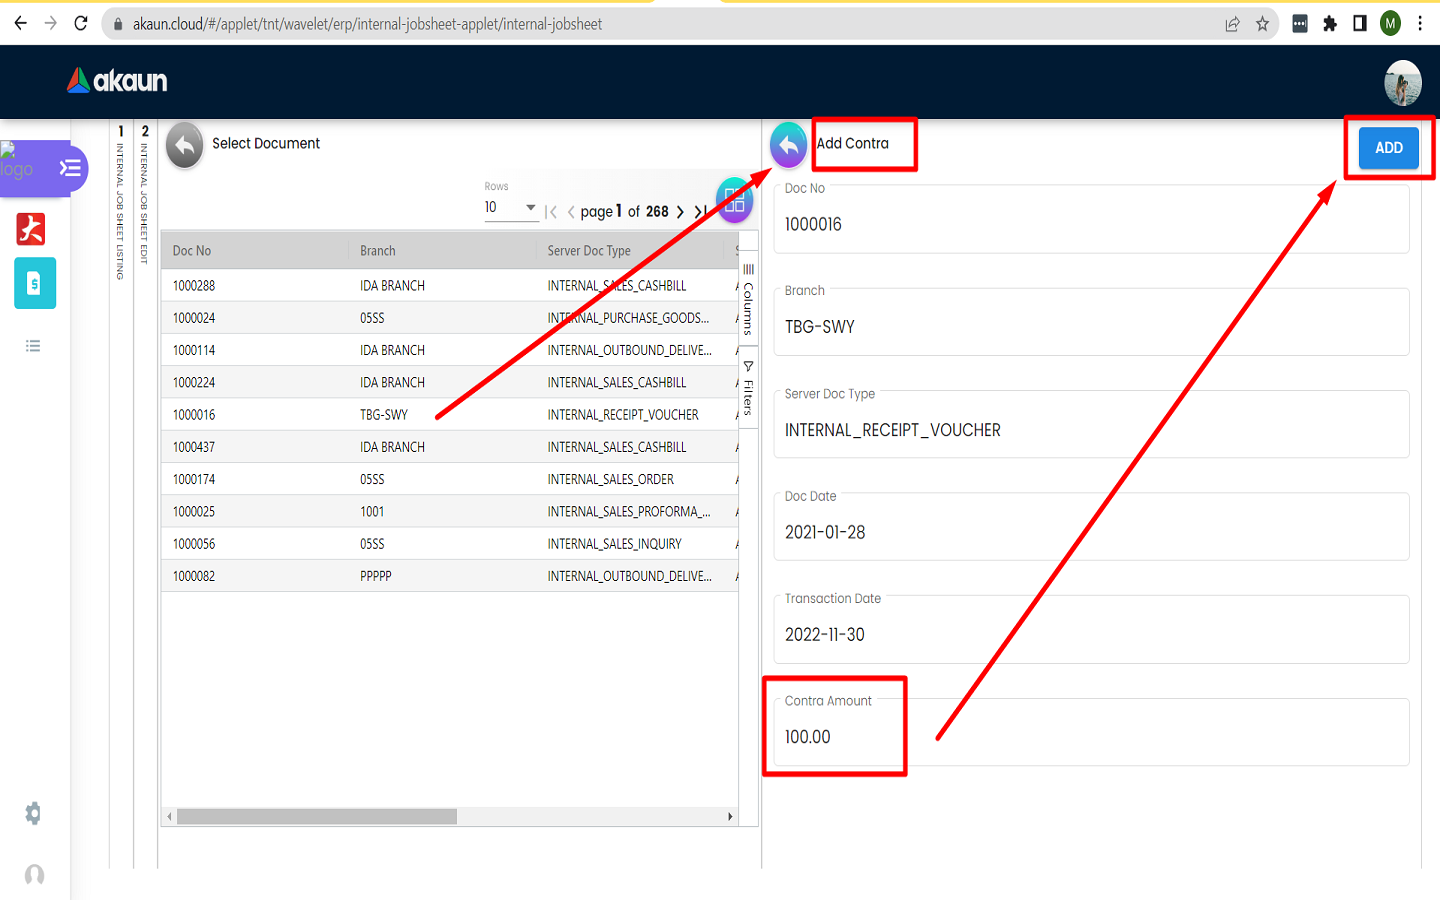The width and height of the screenshot is (1440, 900).
Task: Click the ADD button
Action: tap(1388, 148)
